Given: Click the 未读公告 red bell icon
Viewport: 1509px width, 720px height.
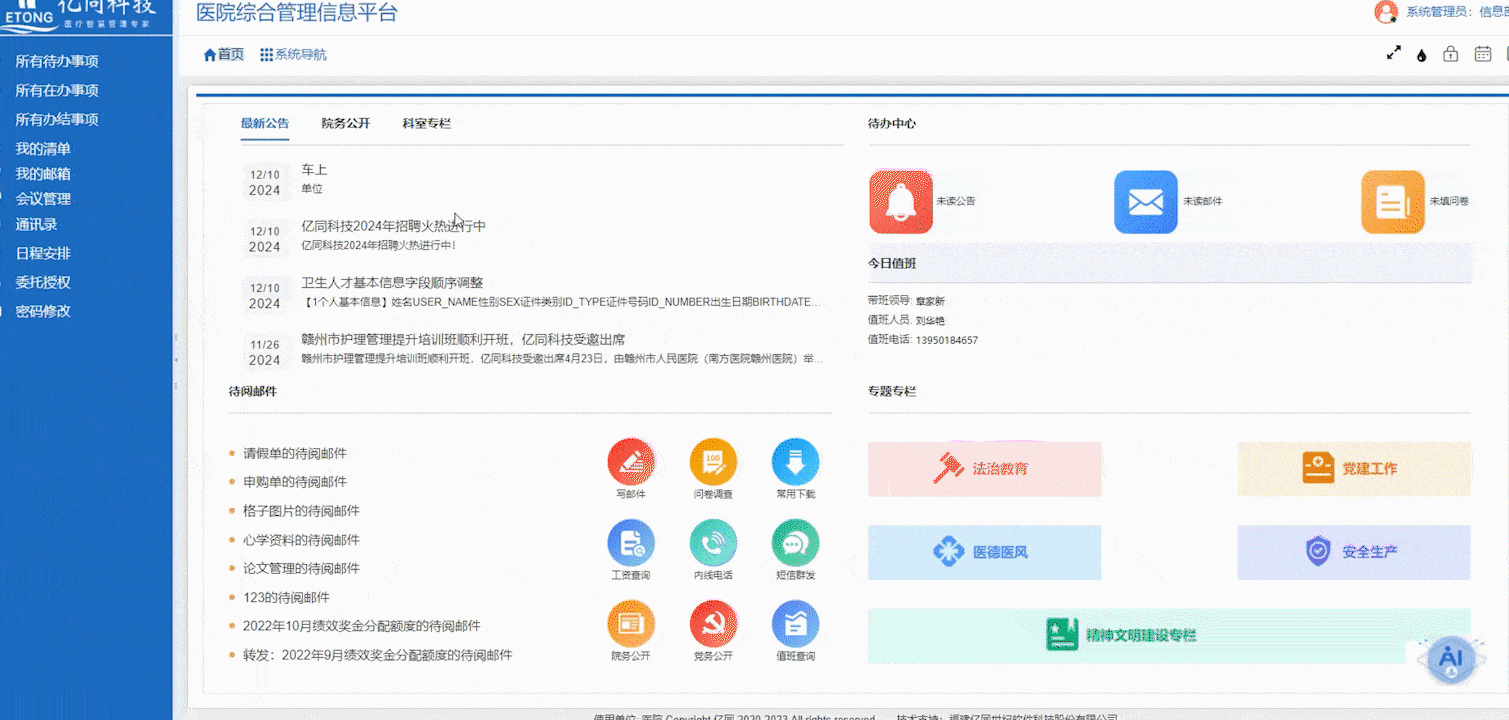Looking at the screenshot, I should [x=900, y=201].
